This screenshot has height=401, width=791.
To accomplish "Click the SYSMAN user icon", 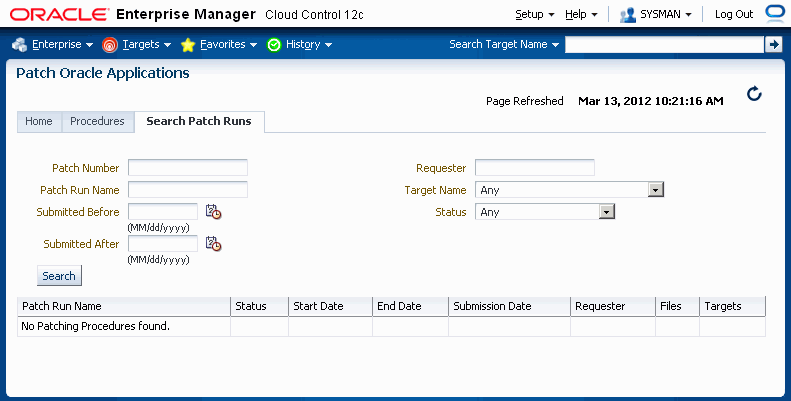I will tap(628, 15).
